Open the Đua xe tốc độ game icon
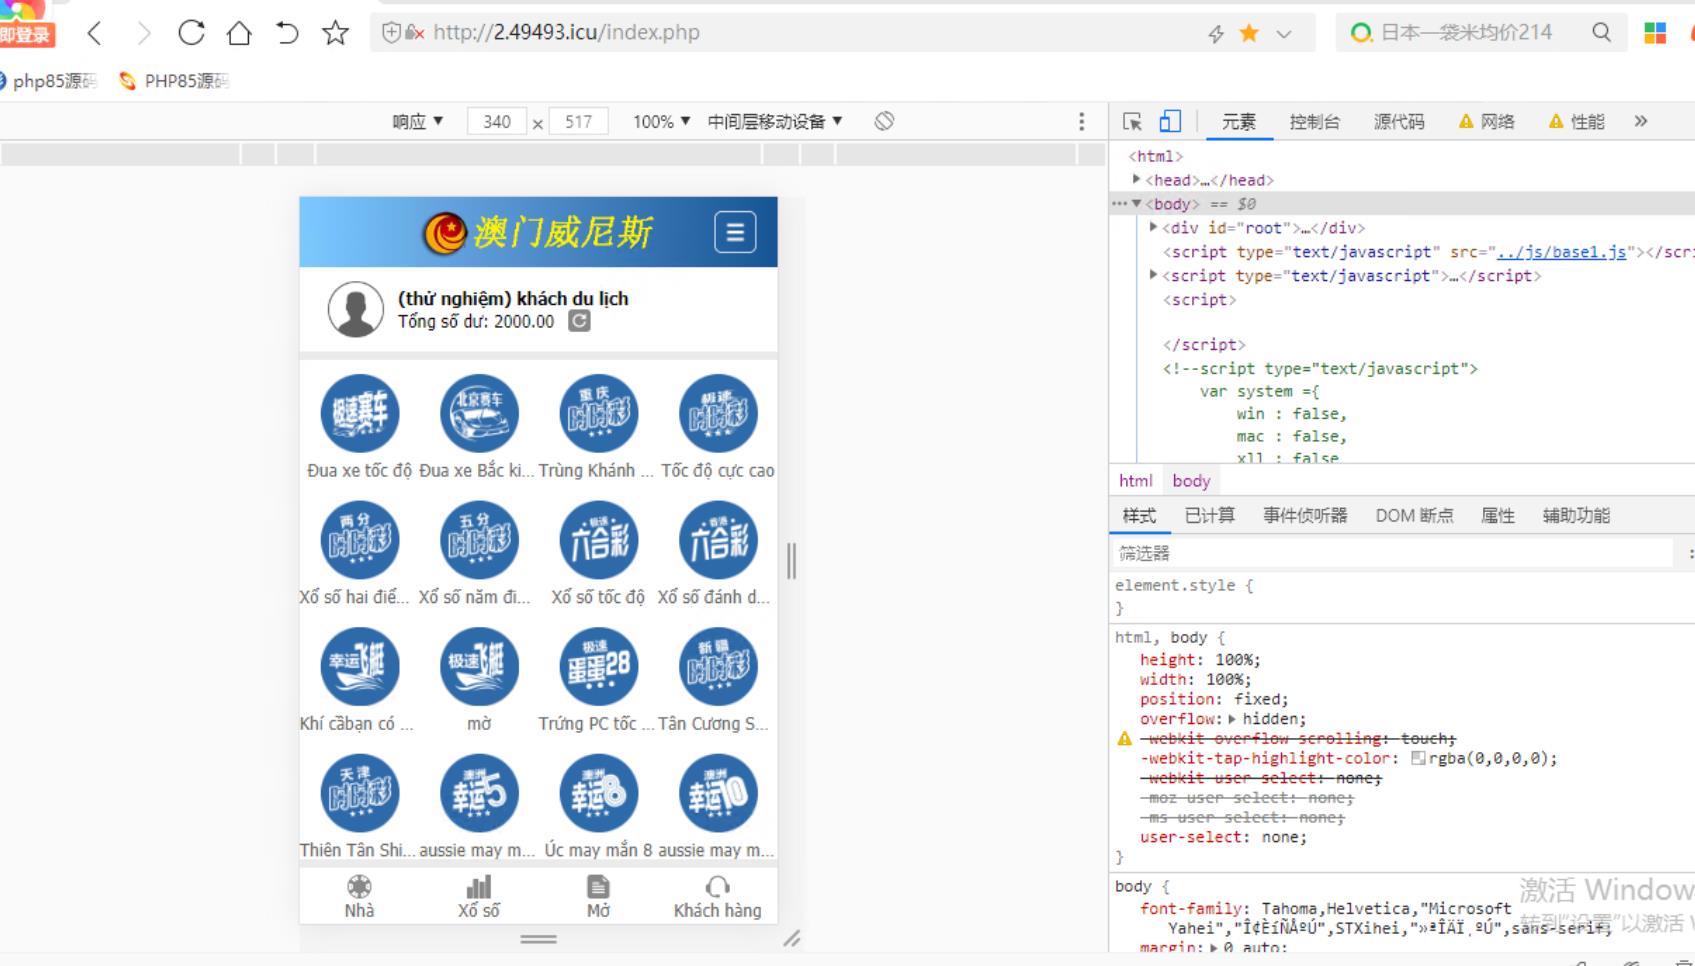This screenshot has width=1695, height=966. pyautogui.click(x=360, y=413)
